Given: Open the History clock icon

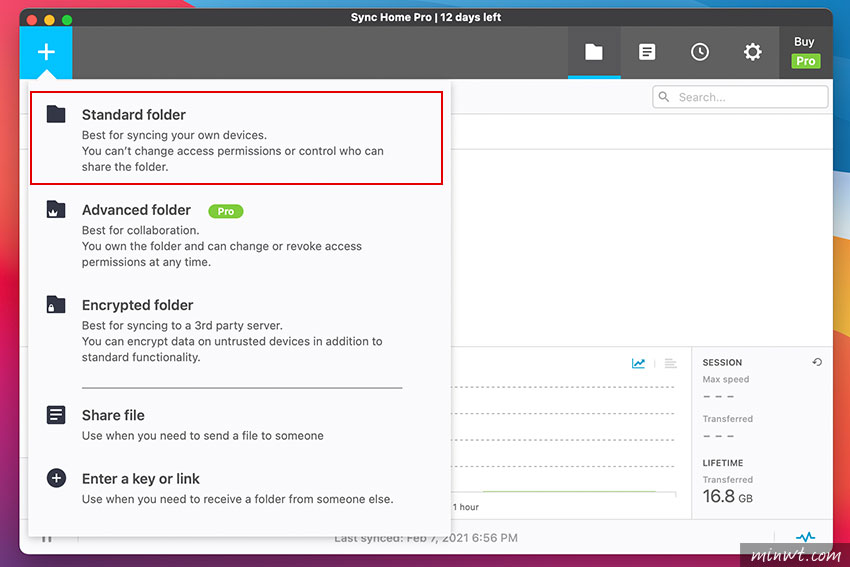Looking at the screenshot, I should pos(700,52).
